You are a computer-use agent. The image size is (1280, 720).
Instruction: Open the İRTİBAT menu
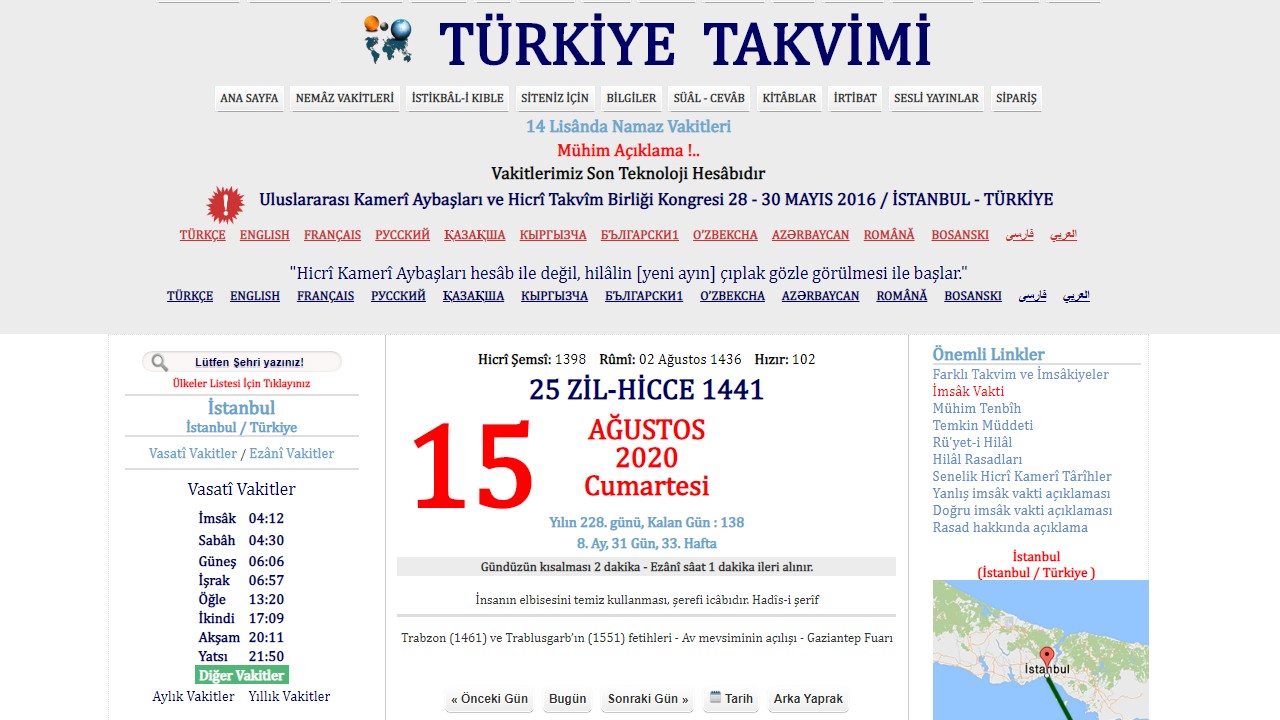click(x=855, y=98)
